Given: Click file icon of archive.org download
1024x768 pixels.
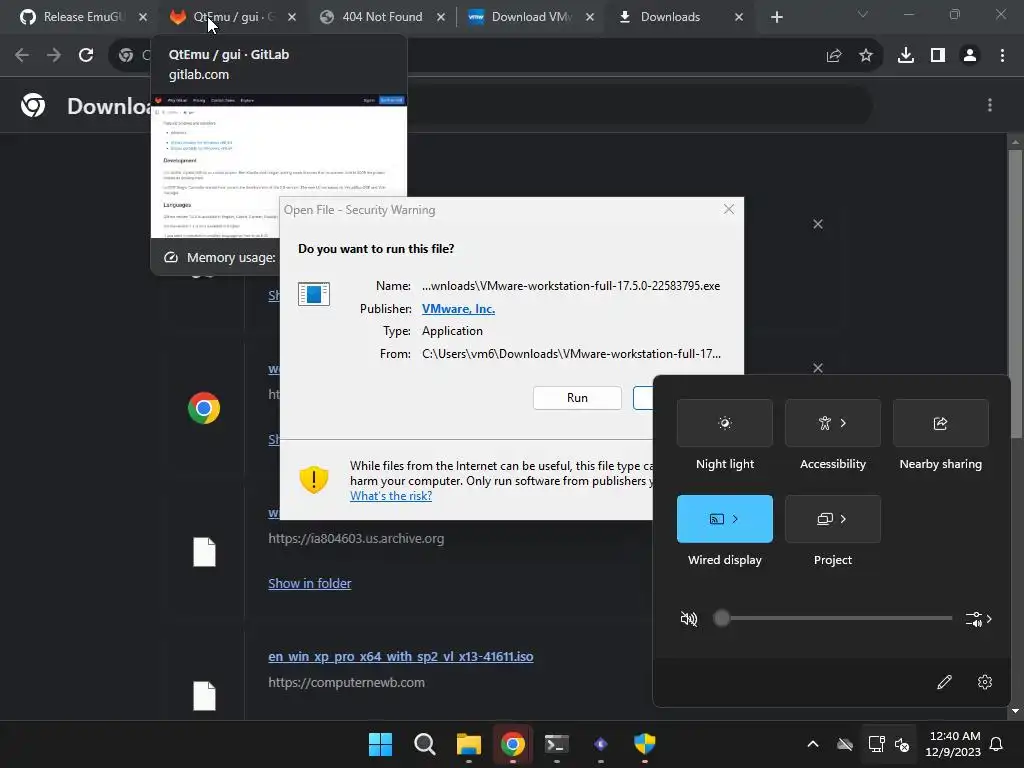Looking at the screenshot, I should click(x=204, y=552).
